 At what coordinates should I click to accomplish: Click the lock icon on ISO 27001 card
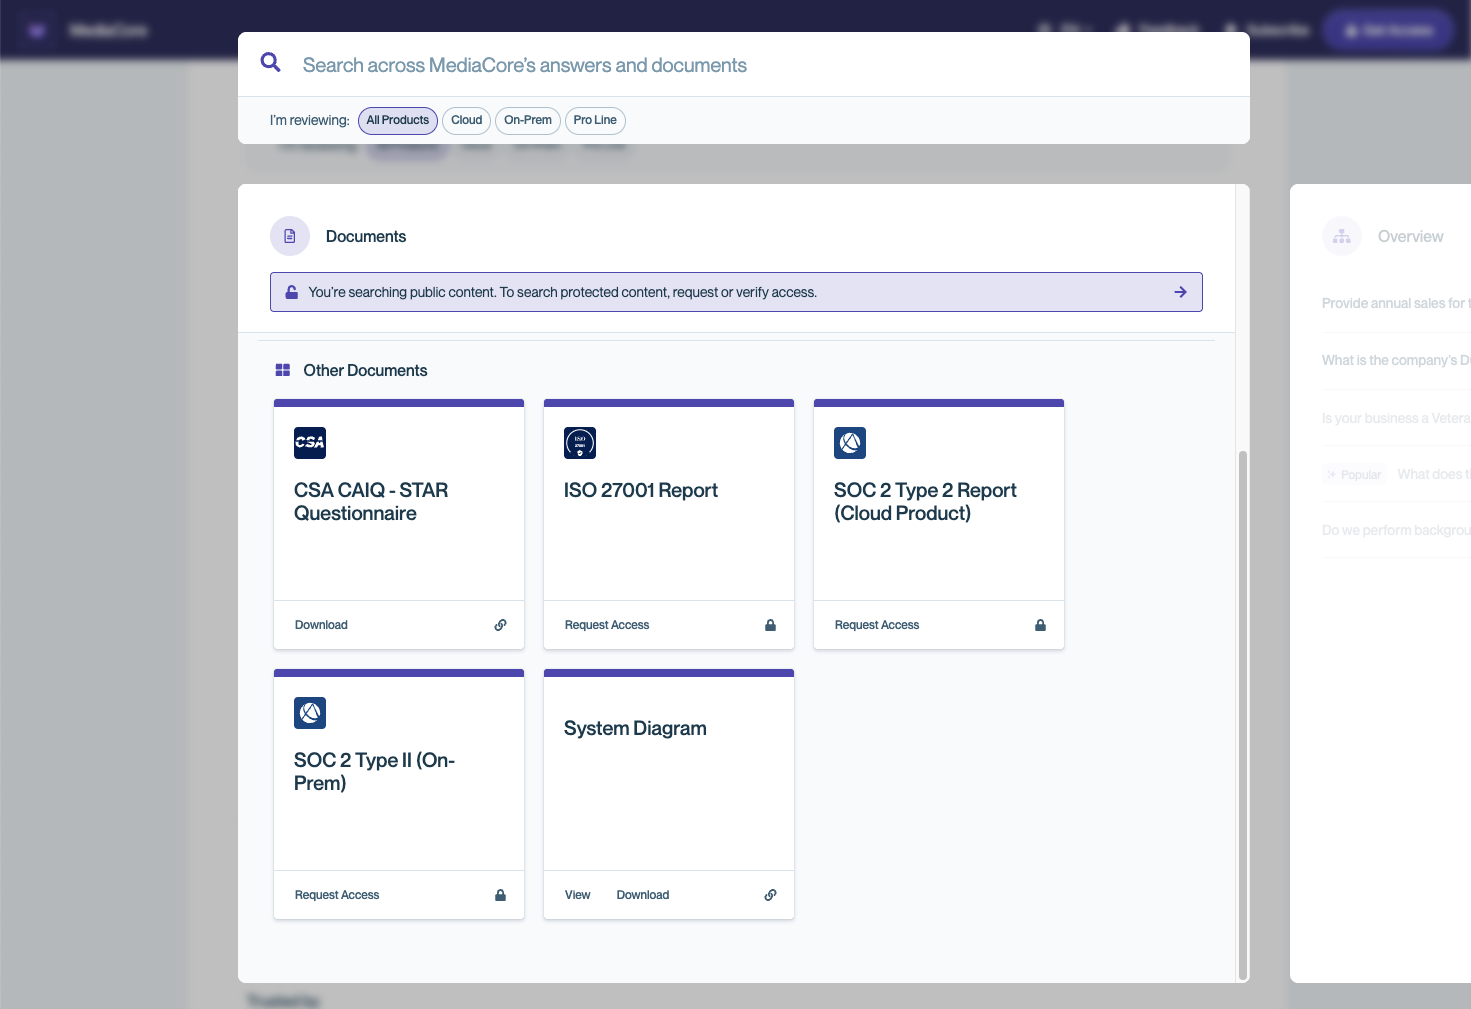[771, 625]
